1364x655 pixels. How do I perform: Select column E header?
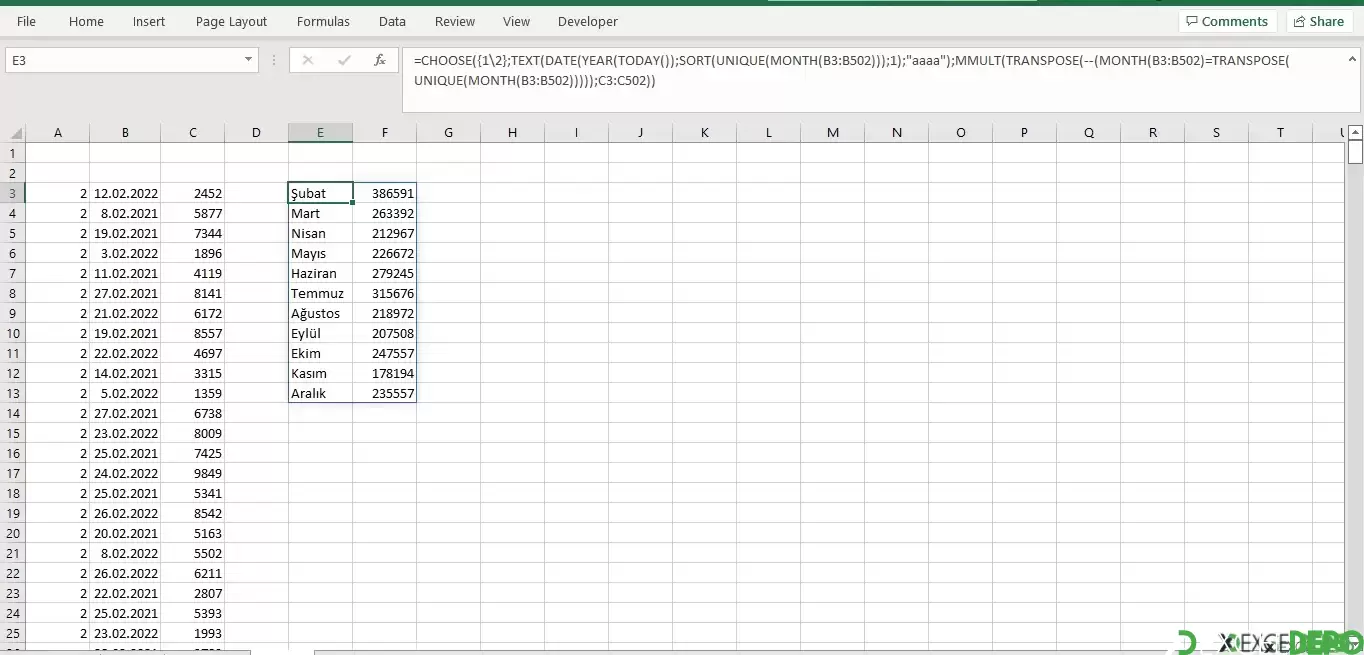click(x=320, y=133)
